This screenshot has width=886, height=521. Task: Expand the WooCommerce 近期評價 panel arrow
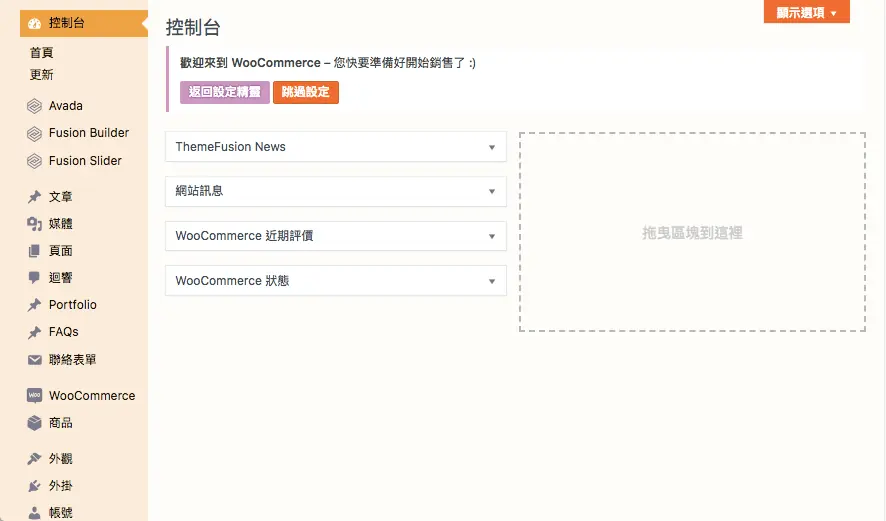coord(492,236)
